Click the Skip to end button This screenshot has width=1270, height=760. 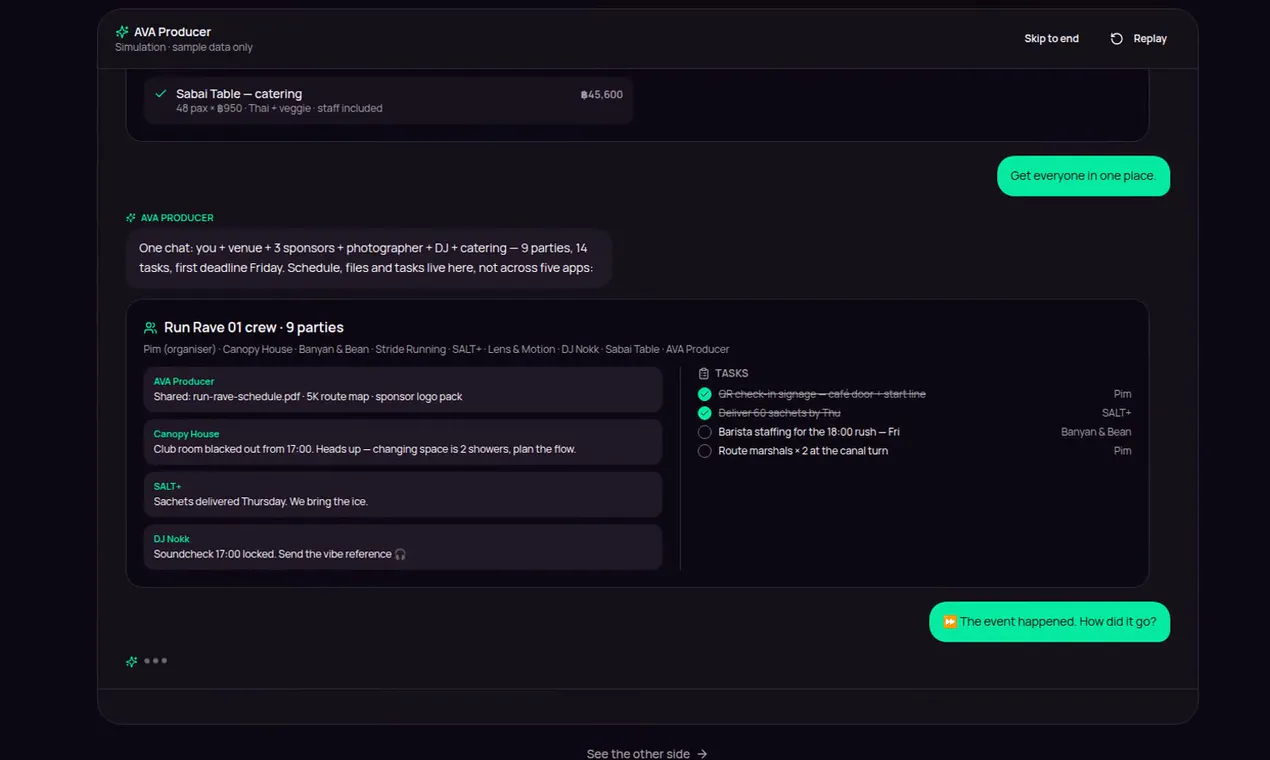[1051, 39]
